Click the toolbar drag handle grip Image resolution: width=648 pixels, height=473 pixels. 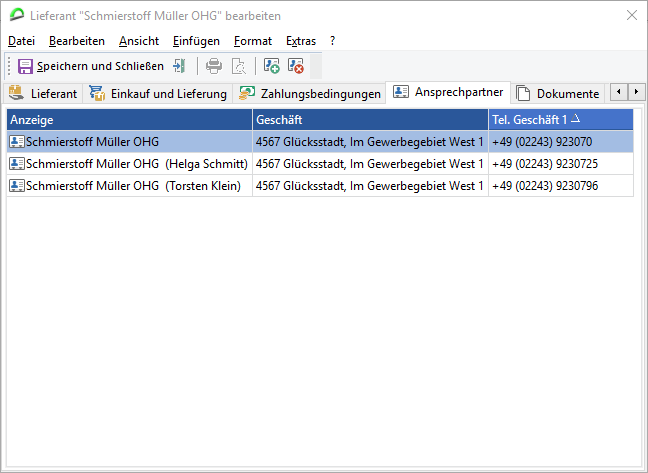point(9,66)
